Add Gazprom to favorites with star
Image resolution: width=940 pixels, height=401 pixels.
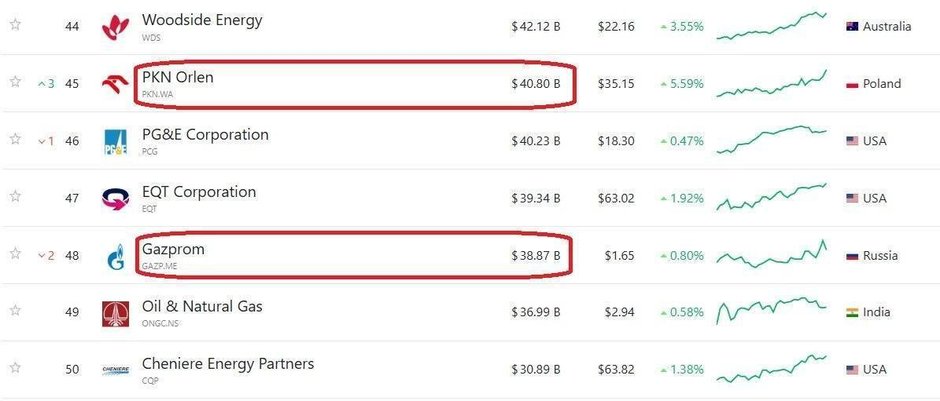click(15, 254)
